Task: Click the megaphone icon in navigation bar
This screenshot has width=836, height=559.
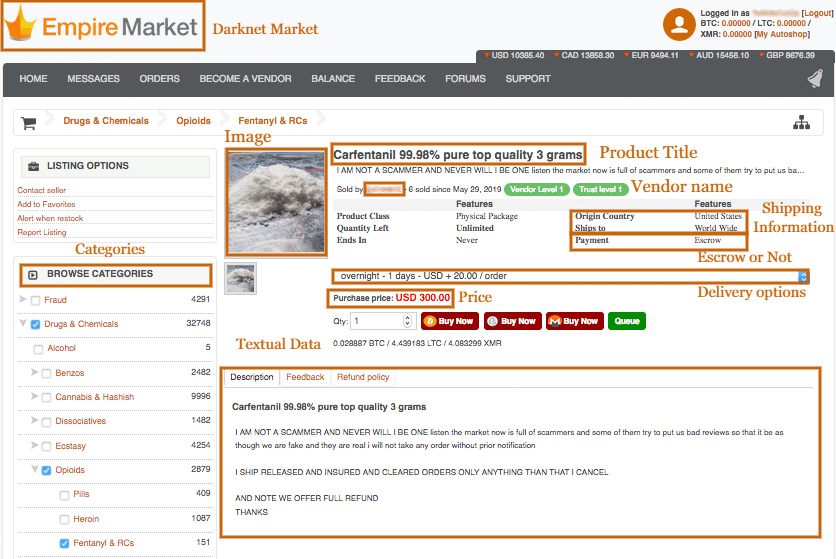Action: pos(815,79)
